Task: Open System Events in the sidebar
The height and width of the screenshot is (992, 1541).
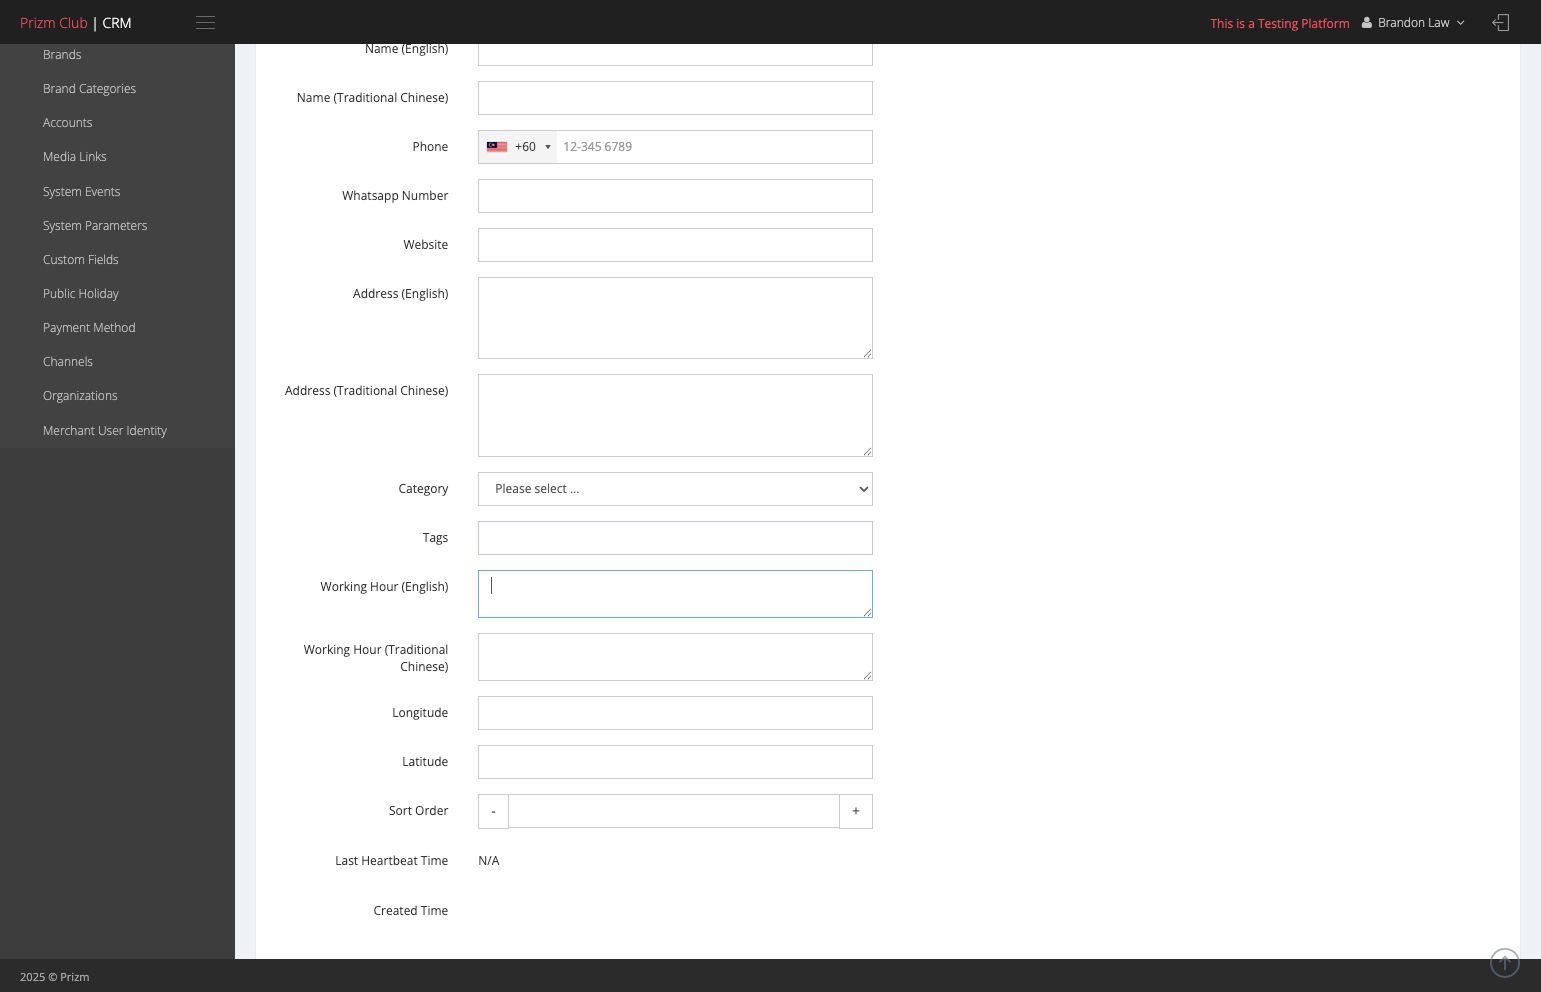Action: (x=81, y=192)
